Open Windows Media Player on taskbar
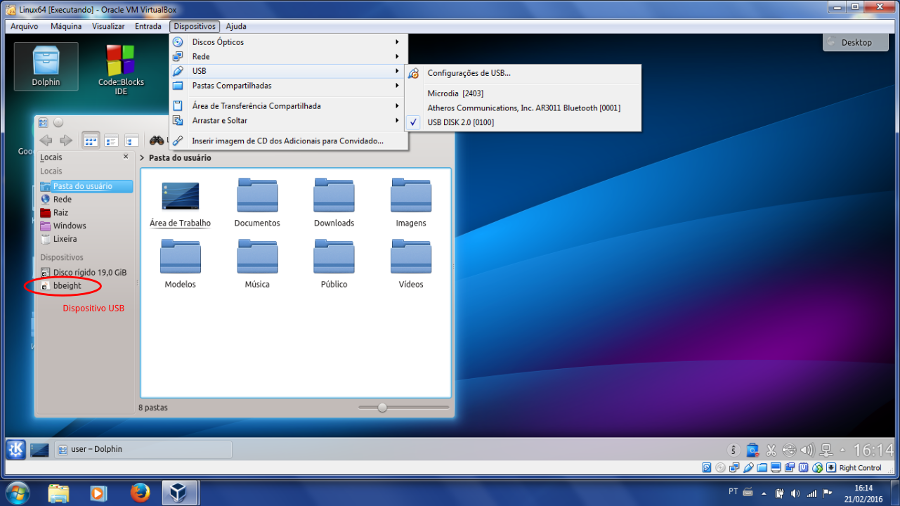The width and height of the screenshot is (900, 506). [x=98, y=493]
